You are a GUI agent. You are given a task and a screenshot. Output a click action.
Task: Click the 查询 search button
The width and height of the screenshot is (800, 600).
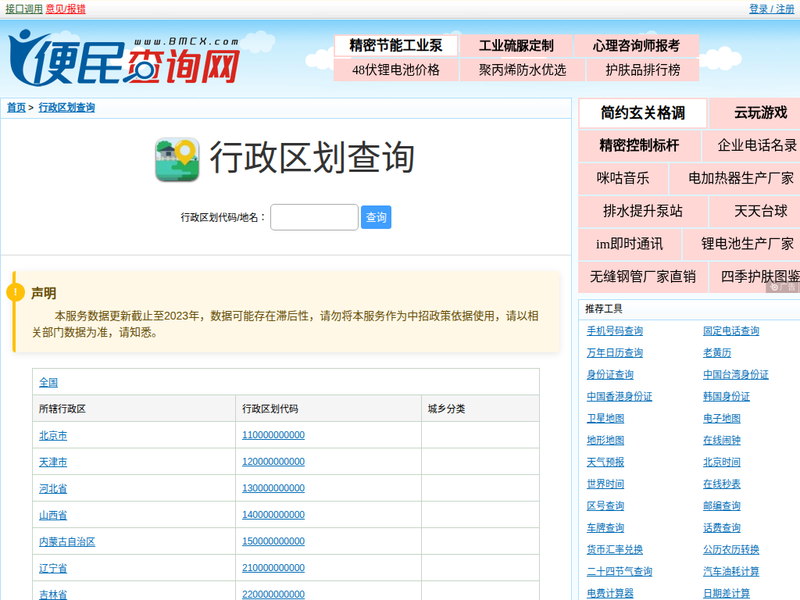[376, 217]
